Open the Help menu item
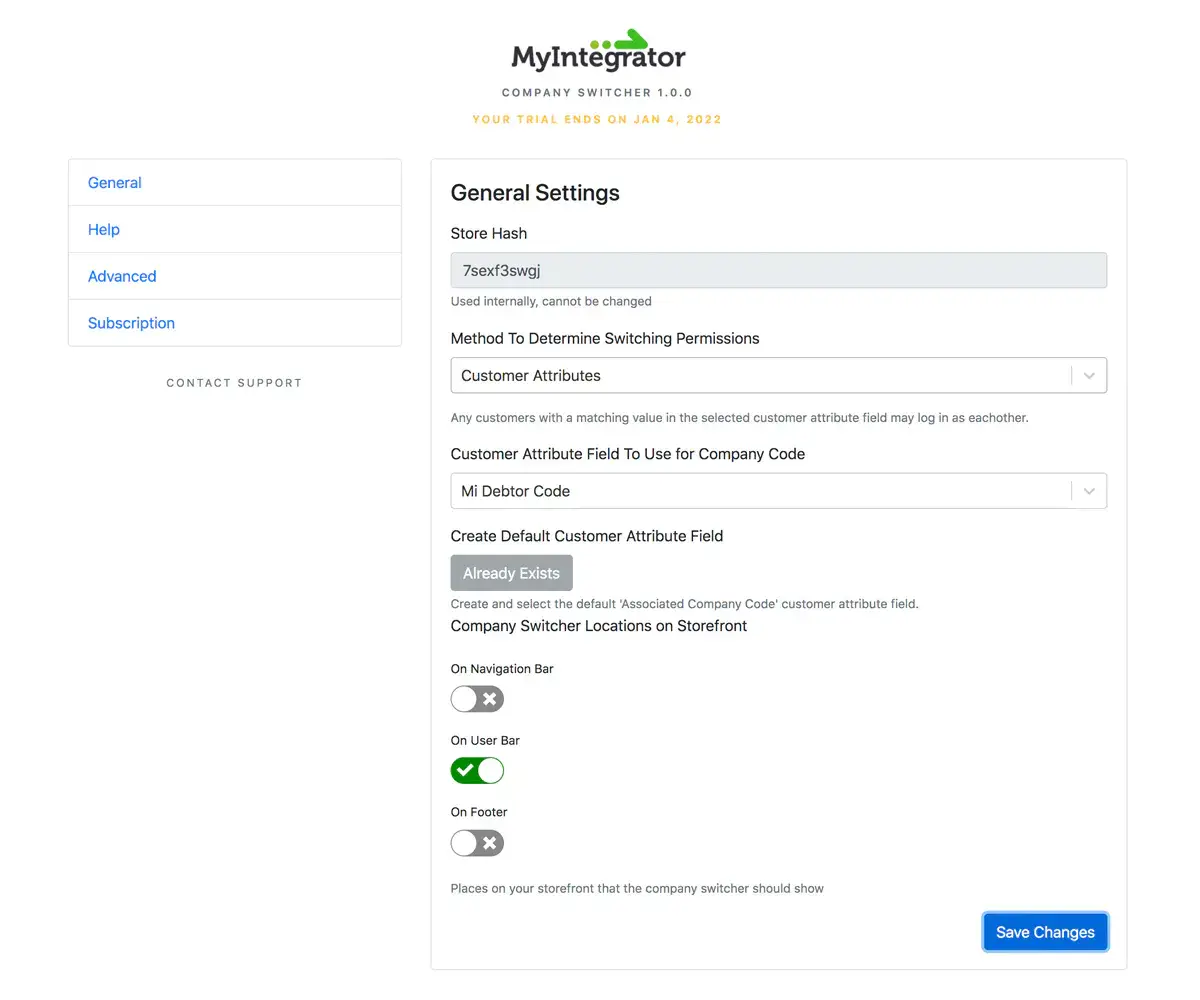Screen dimensions: 1200x1000 (235, 230)
